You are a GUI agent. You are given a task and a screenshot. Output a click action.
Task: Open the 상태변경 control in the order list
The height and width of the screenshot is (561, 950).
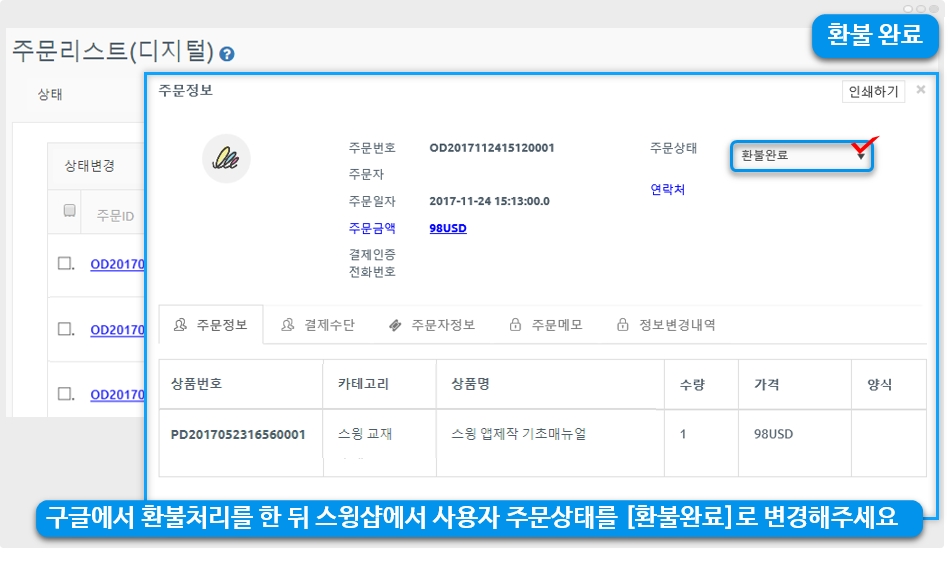(90, 166)
